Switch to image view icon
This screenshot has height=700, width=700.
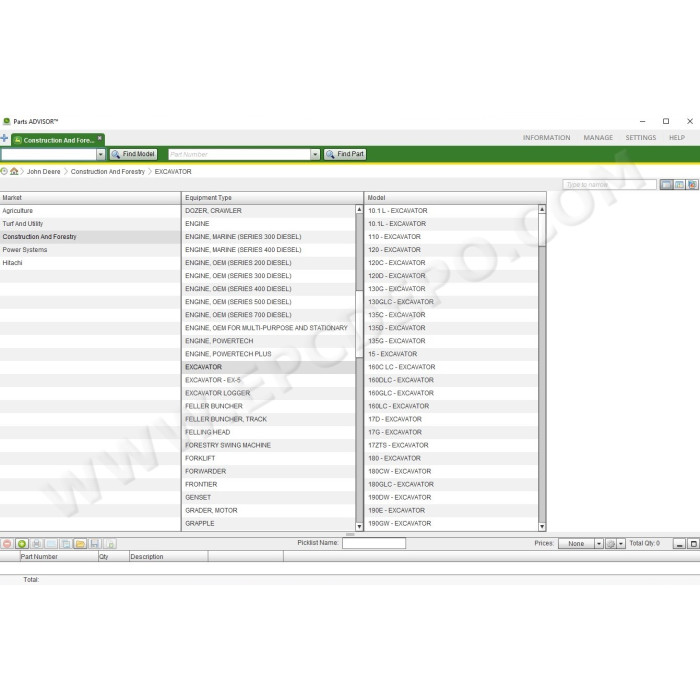[692, 184]
